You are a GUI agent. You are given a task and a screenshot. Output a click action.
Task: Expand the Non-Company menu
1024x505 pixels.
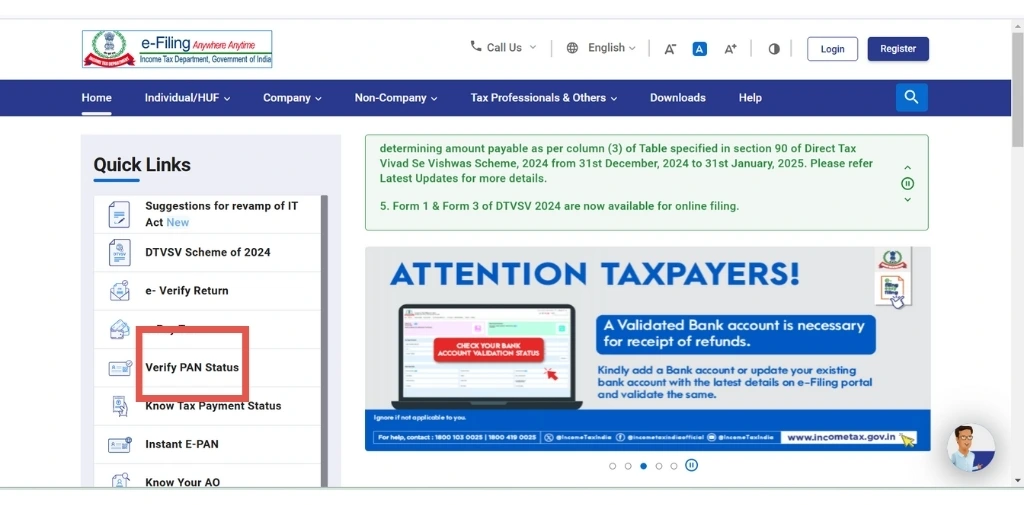pyautogui.click(x=396, y=98)
